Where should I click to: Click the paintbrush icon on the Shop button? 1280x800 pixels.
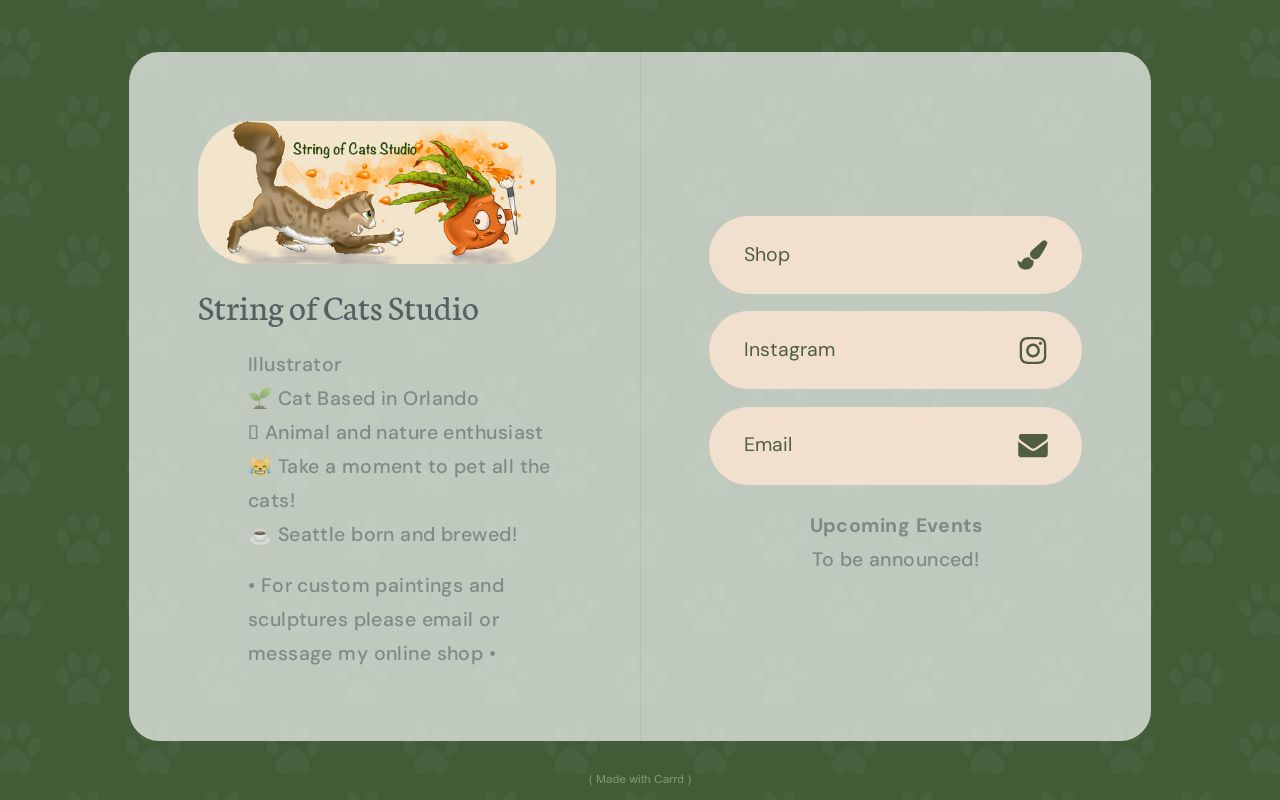[1032, 255]
